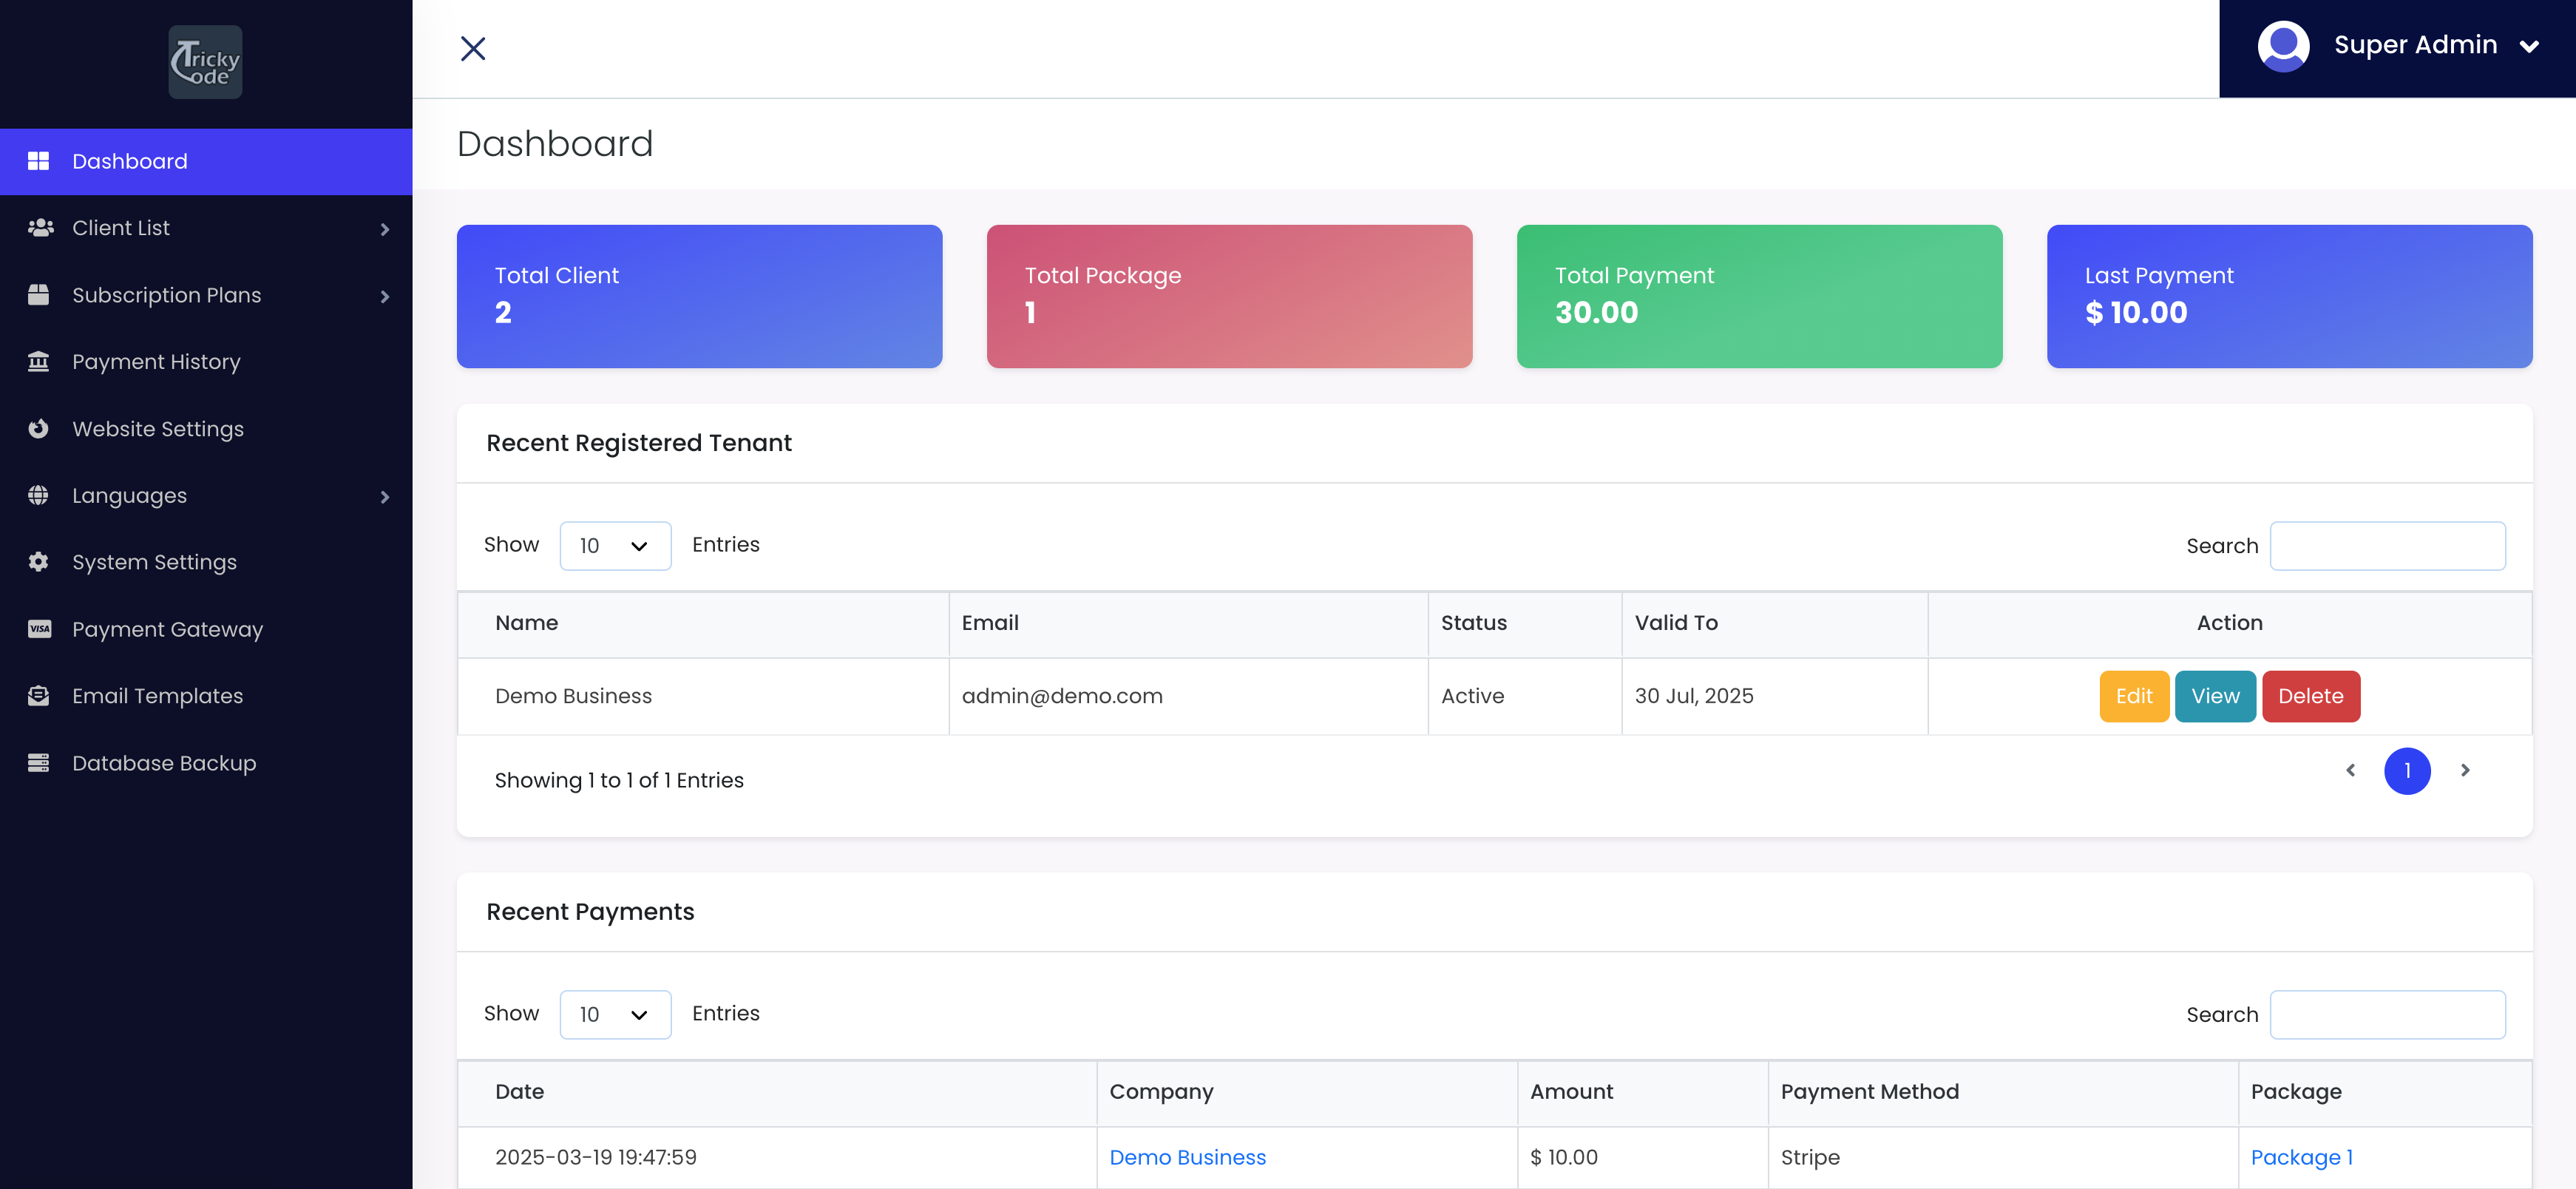The height and width of the screenshot is (1189, 2576).
Task: Click the Super Admin avatar icon
Action: pyautogui.click(x=2283, y=46)
